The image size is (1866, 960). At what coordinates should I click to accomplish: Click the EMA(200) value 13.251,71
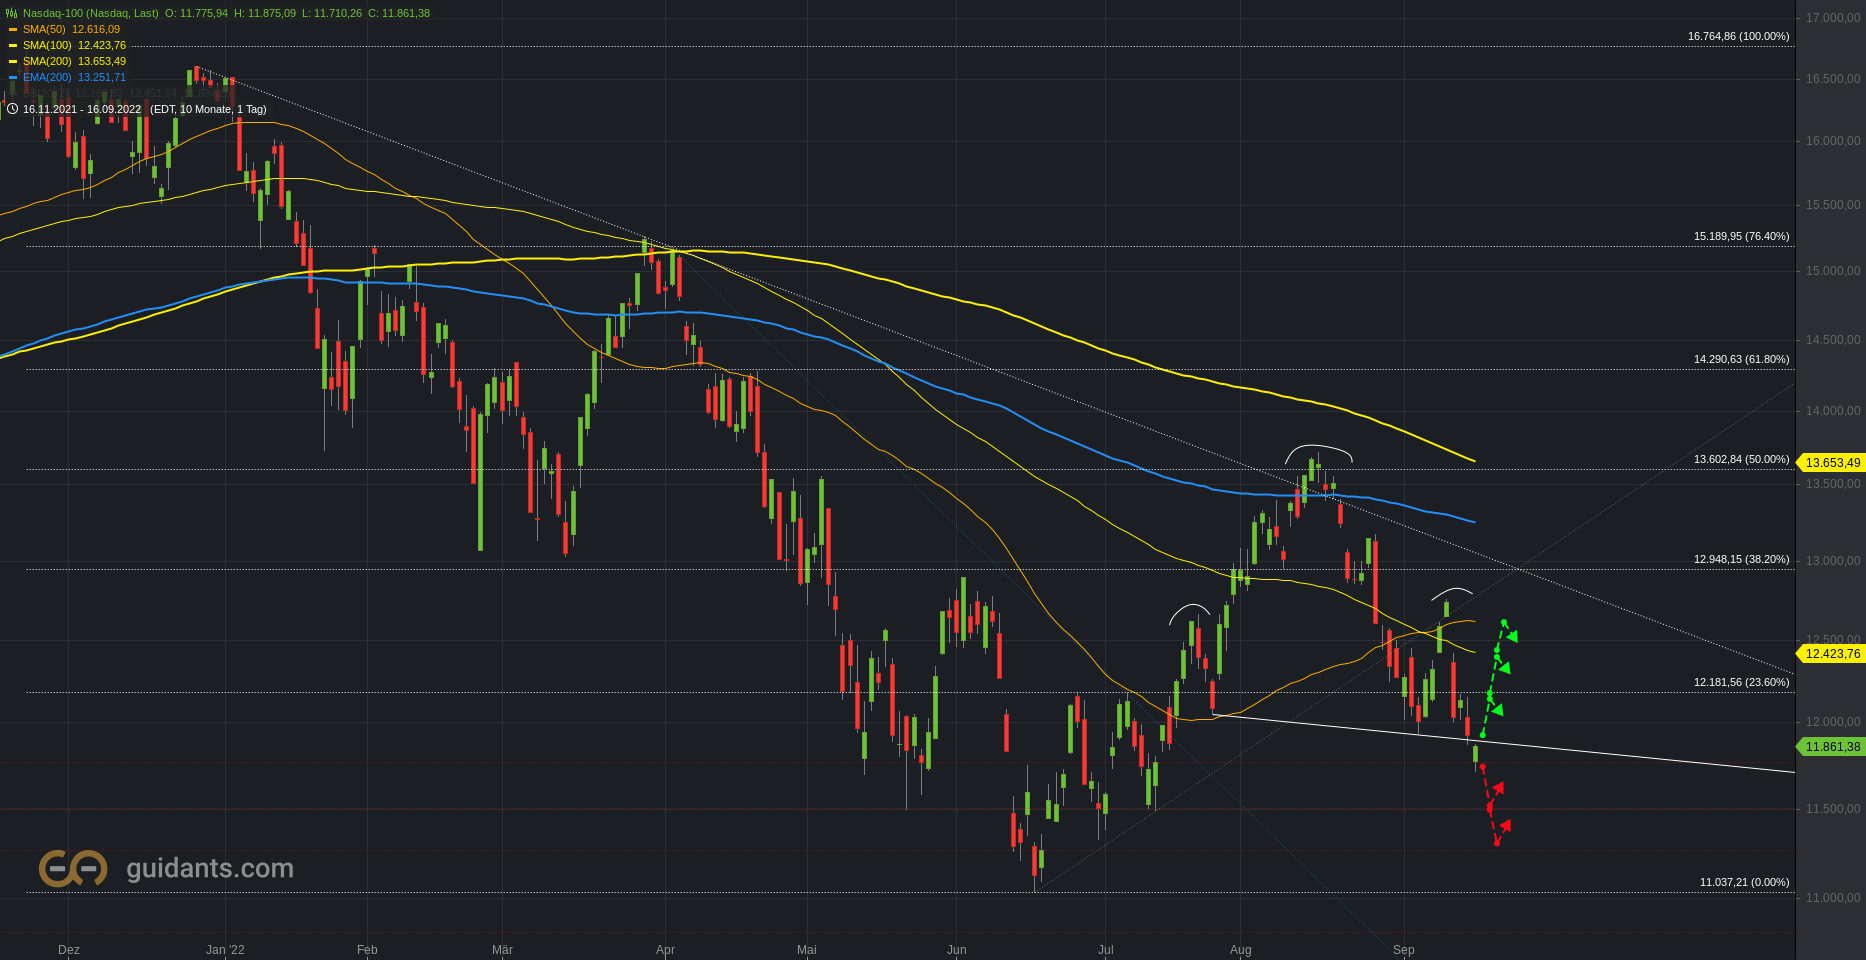(102, 77)
